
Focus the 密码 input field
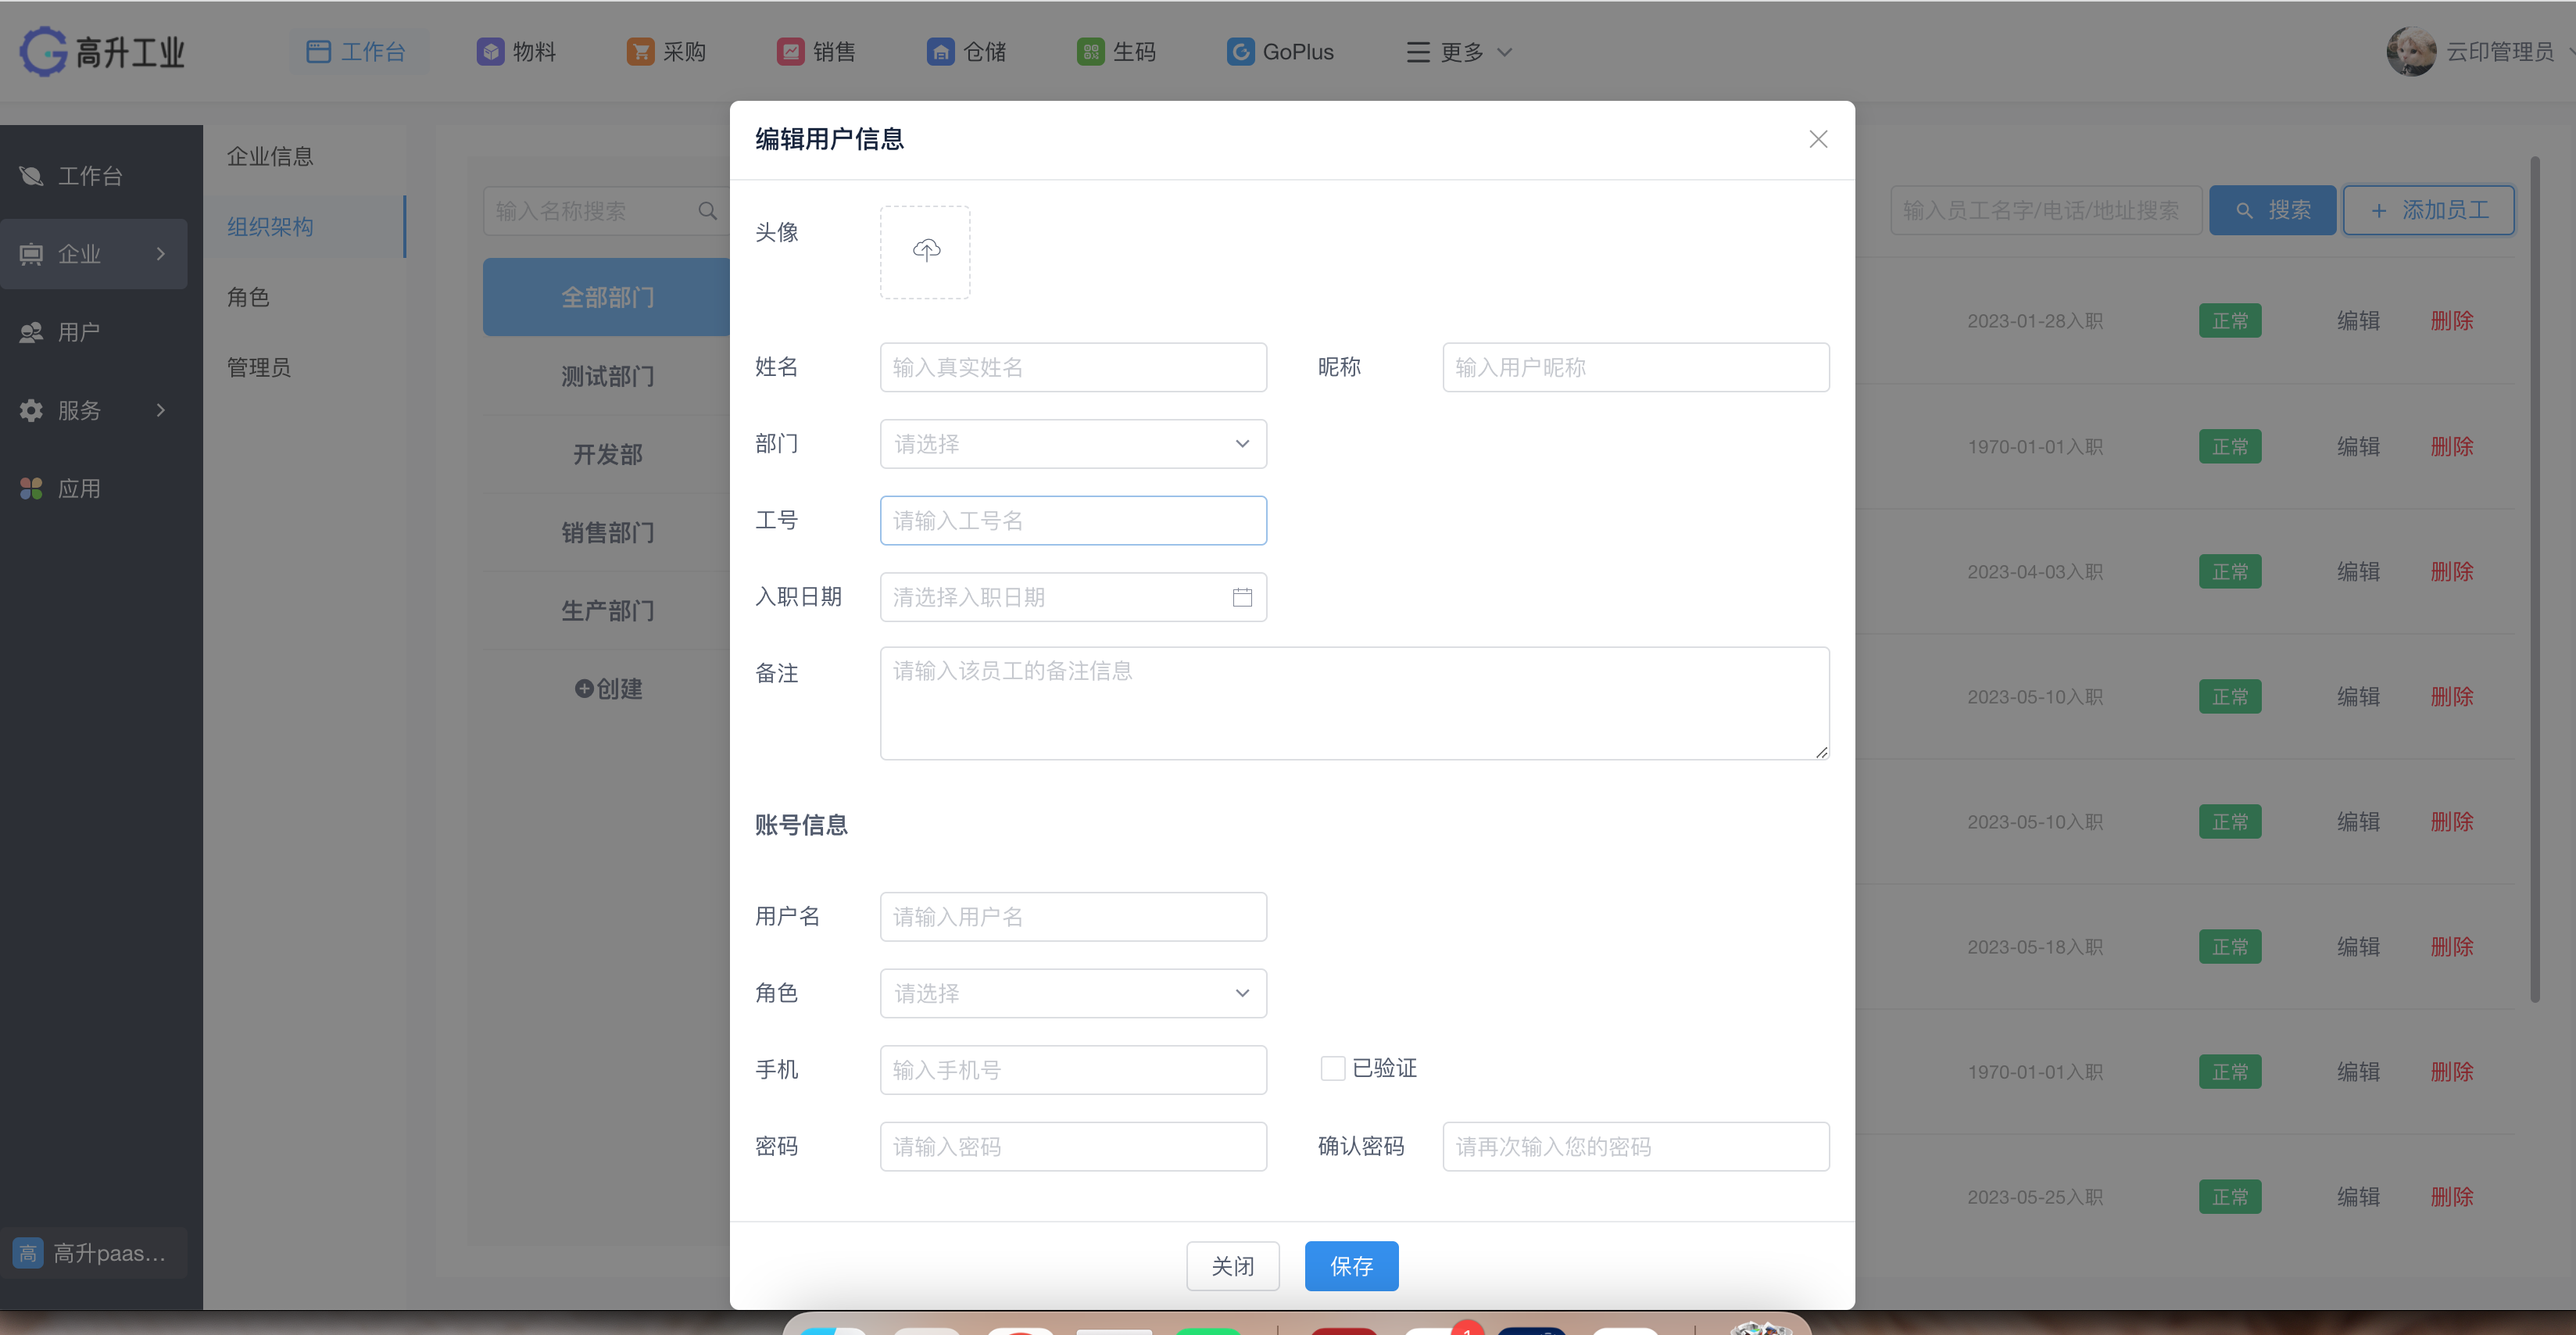(1073, 1146)
